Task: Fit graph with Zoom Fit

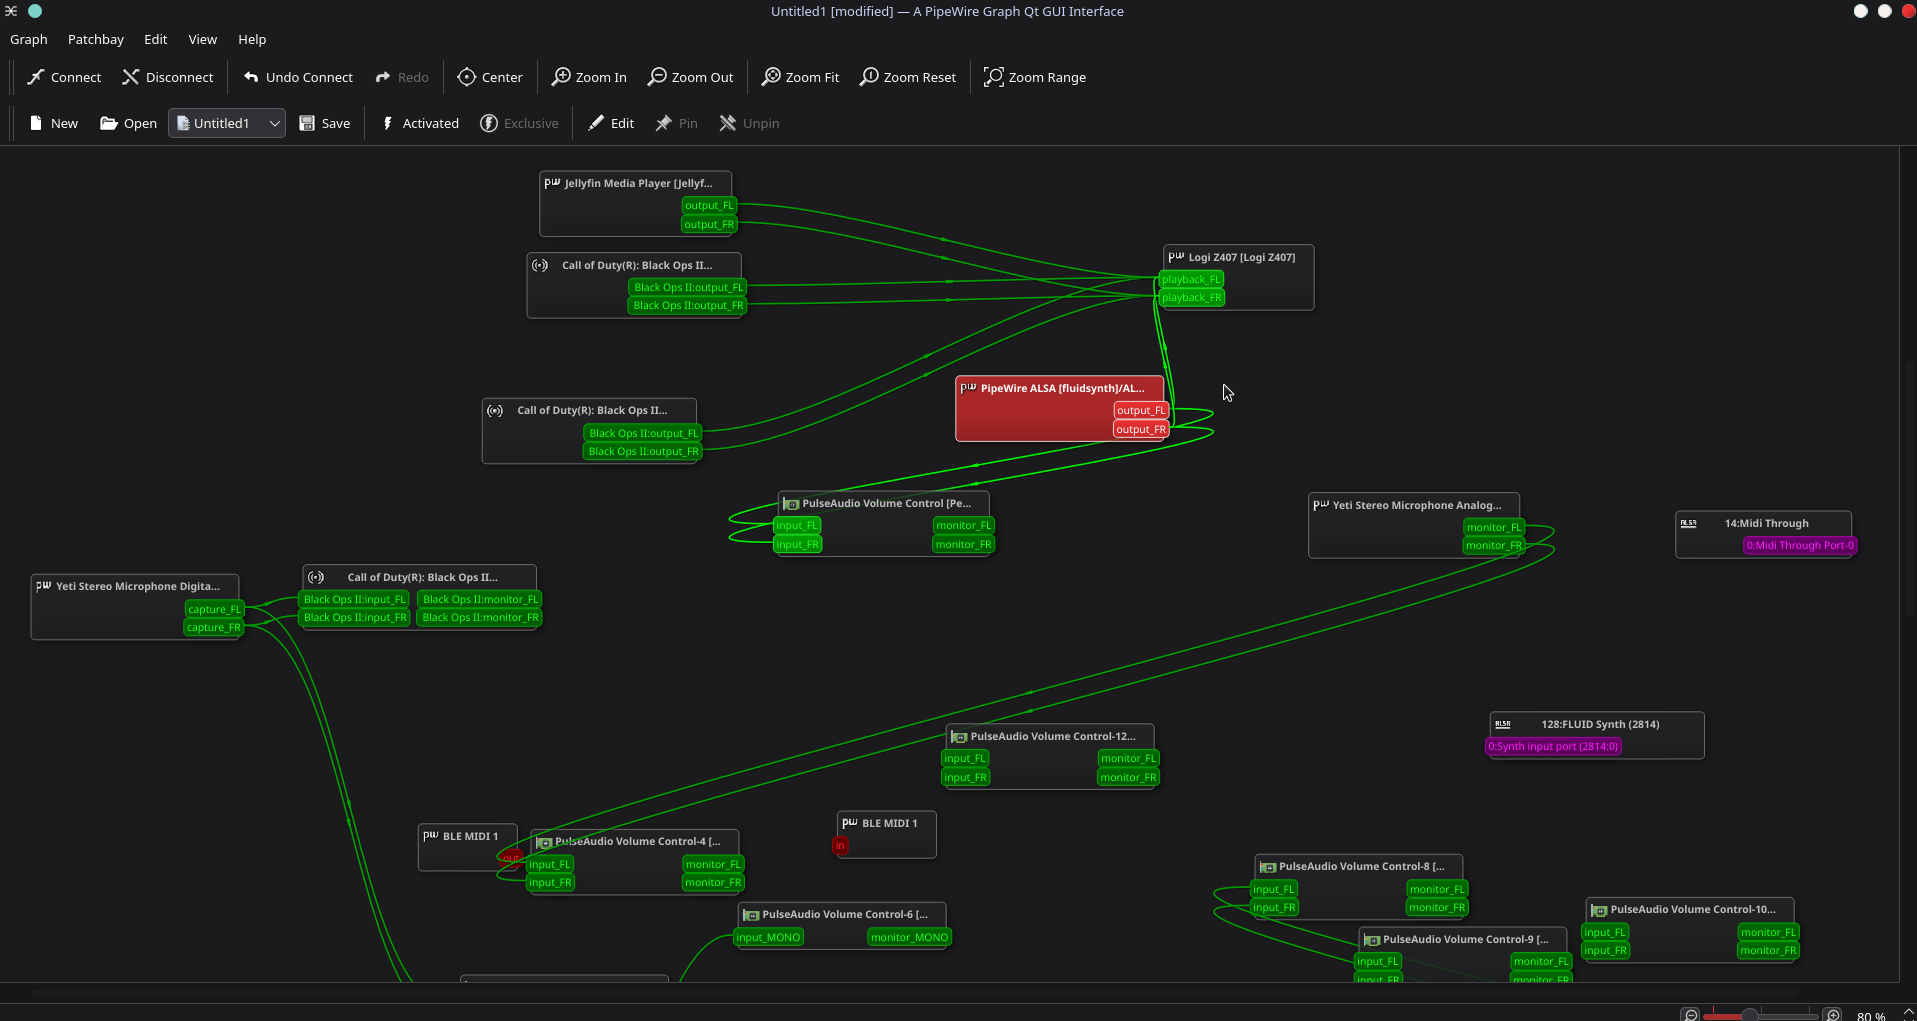Action: tap(772, 77)
